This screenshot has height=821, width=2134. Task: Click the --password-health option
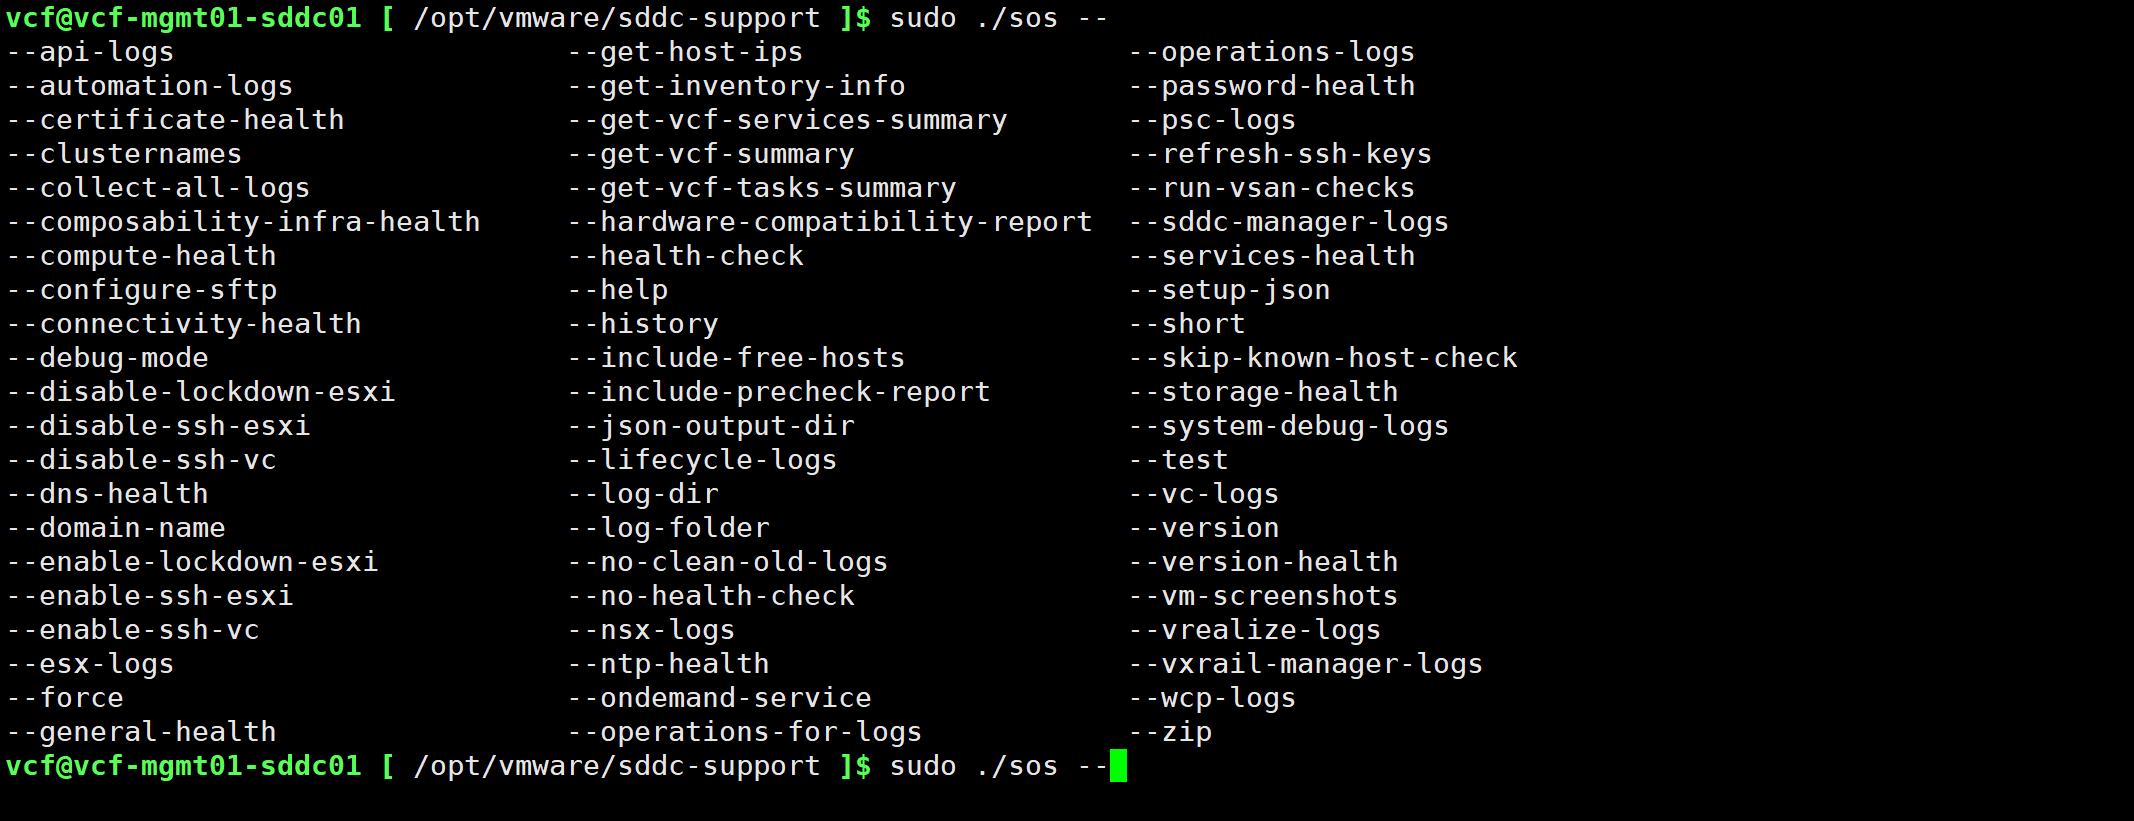1272,86
